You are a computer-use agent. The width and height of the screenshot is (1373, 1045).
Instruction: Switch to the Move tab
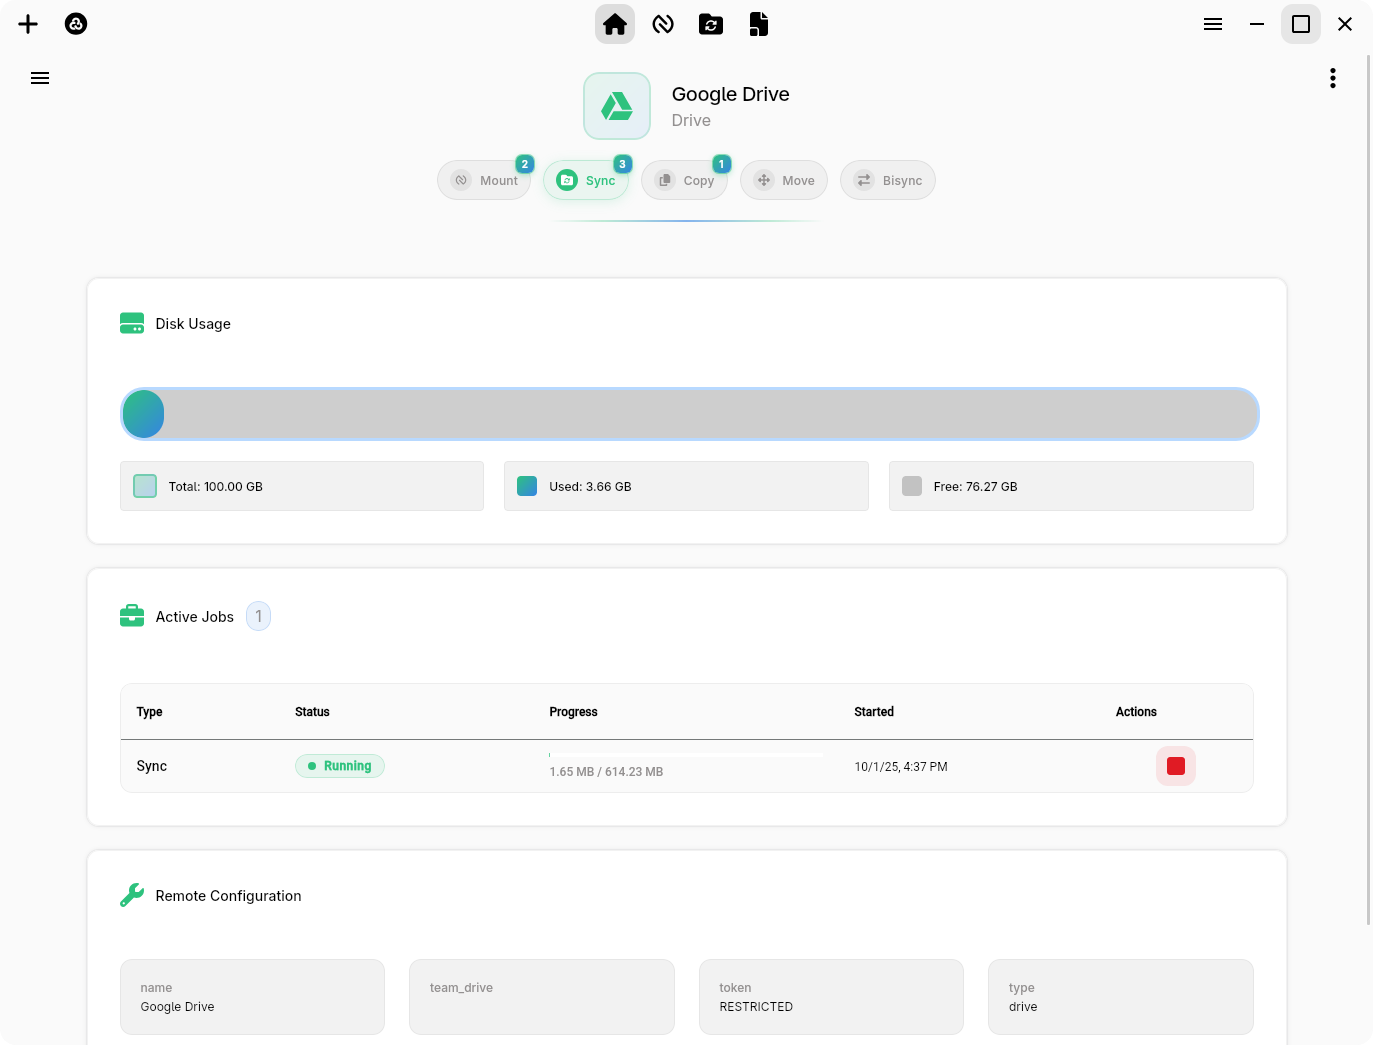click(784, 180)
